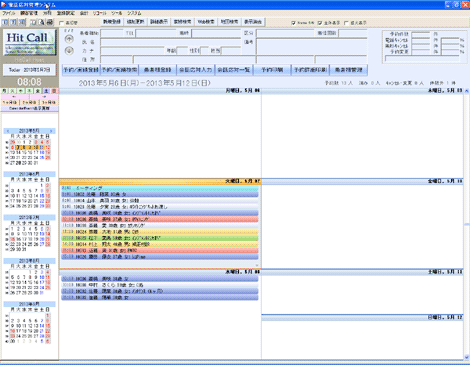Click the TEL input field

(156, 33)
